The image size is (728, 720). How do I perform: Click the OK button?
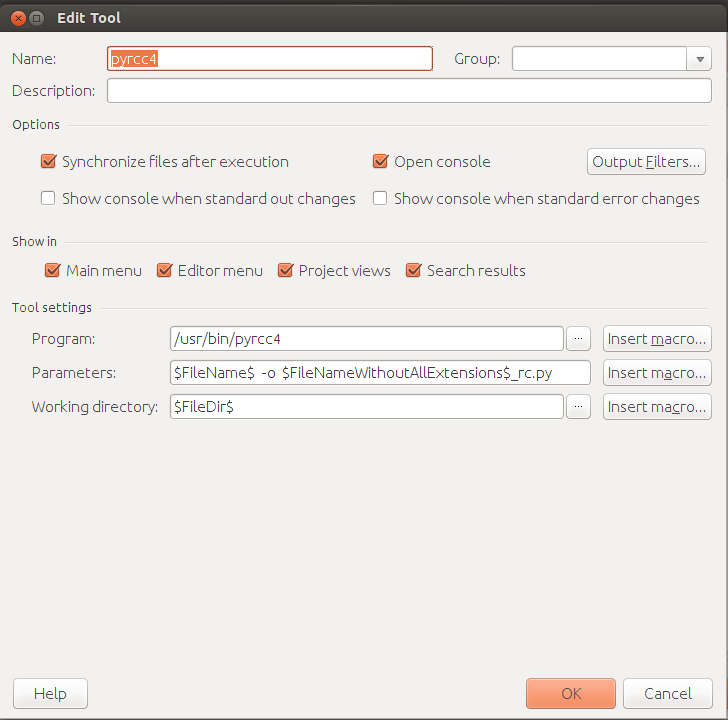(x=570, y=693)
